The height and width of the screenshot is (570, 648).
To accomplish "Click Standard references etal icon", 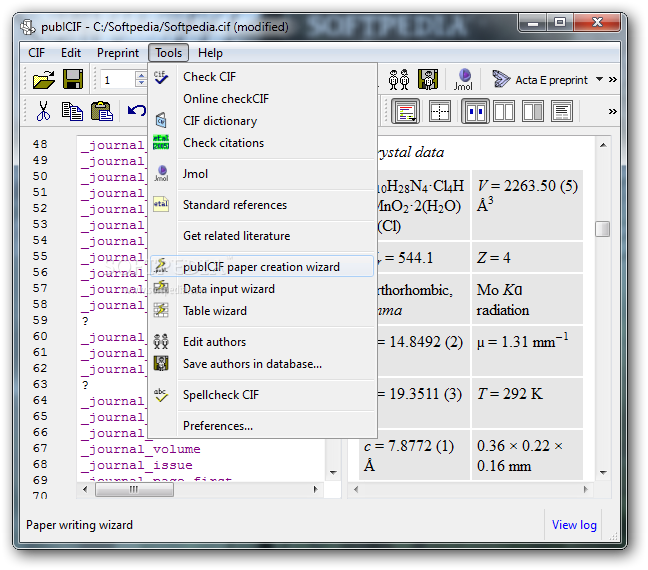I will (x=161, y=204).
